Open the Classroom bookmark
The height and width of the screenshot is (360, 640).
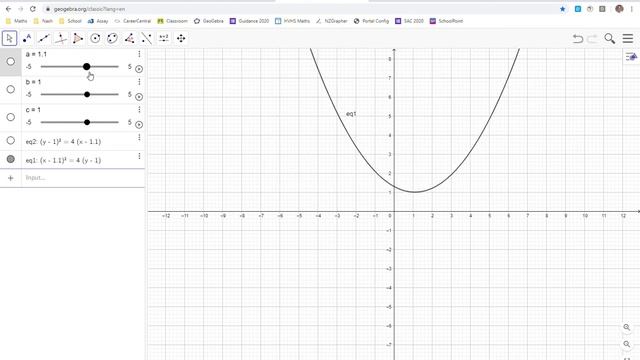click(x=173, y=21)
